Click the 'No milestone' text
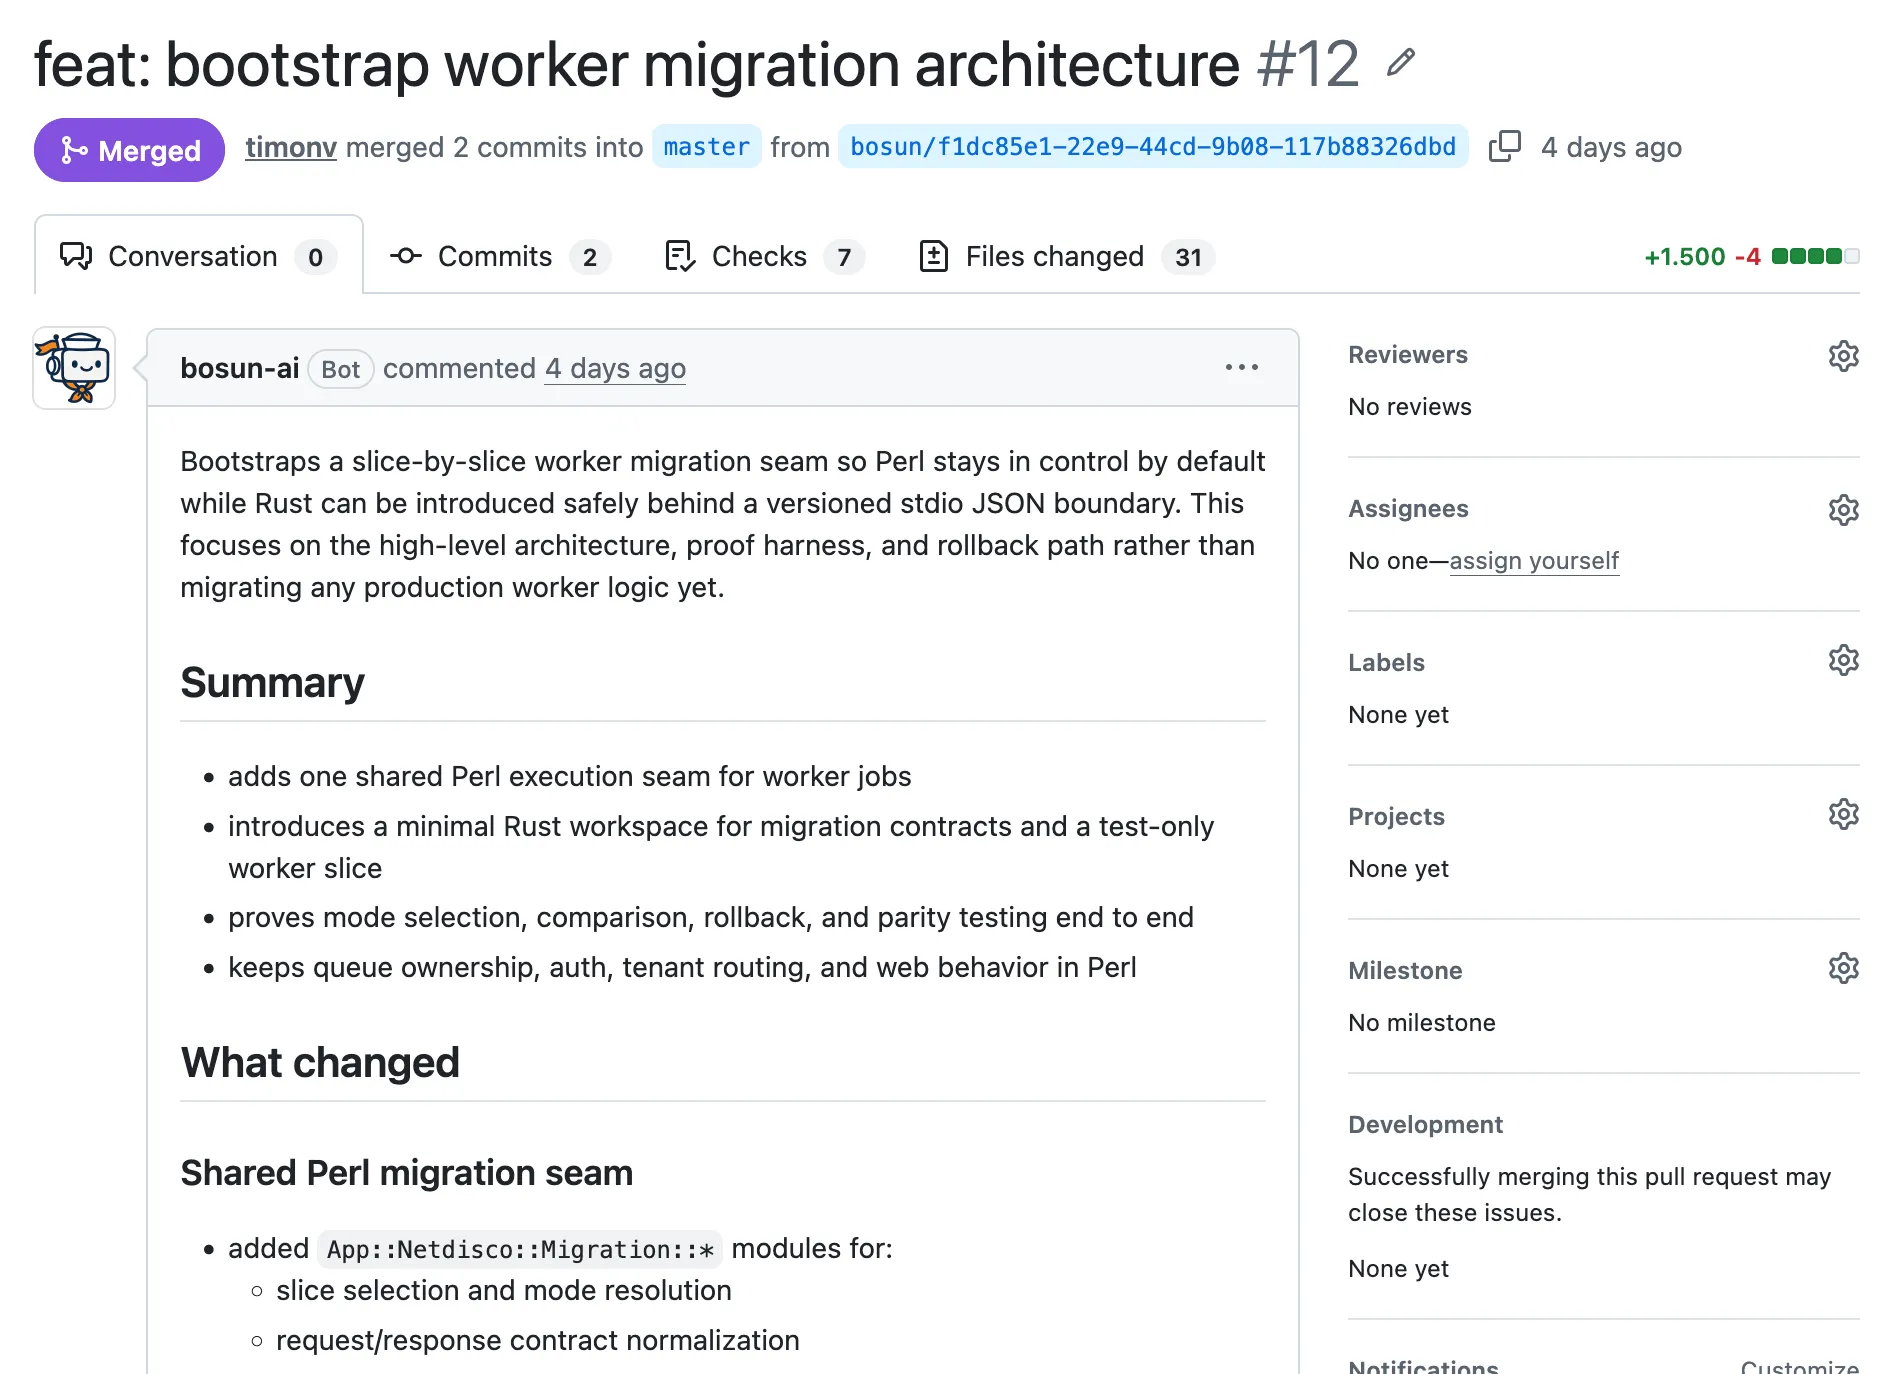 point(1421,1023)
